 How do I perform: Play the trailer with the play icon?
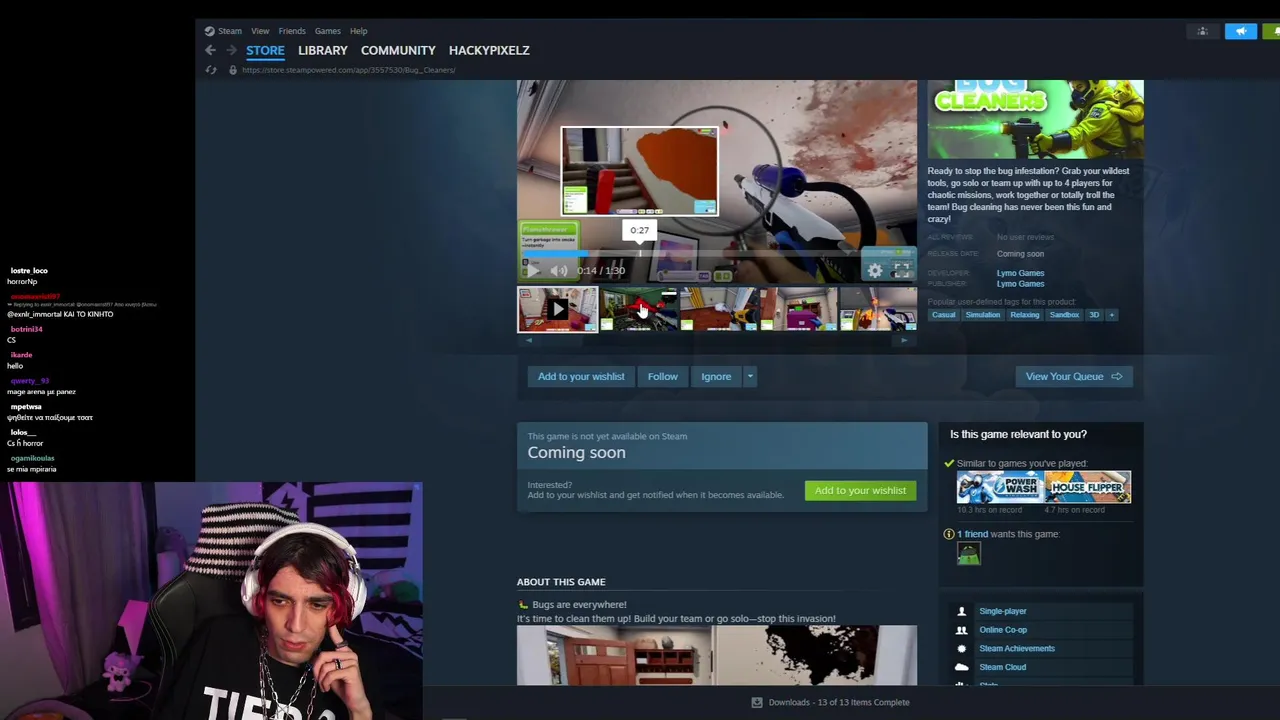(533, 270)
